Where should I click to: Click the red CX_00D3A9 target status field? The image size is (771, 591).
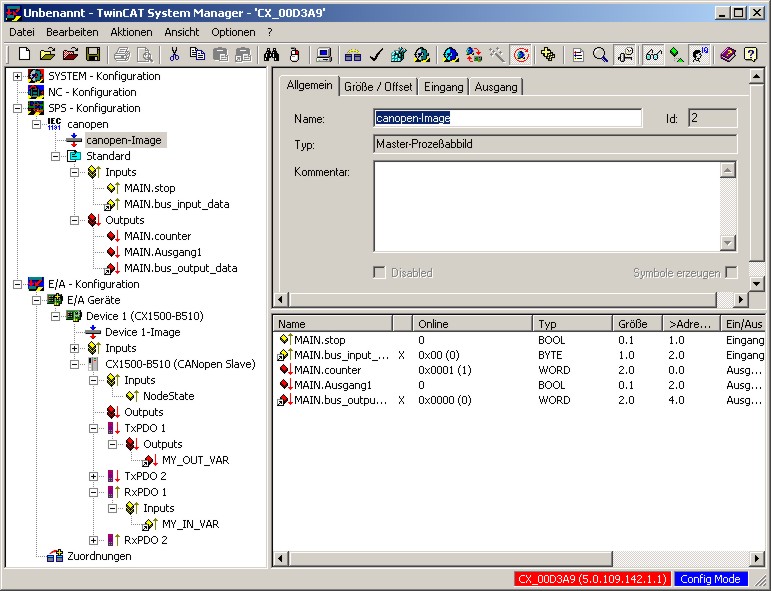(593, 579)
